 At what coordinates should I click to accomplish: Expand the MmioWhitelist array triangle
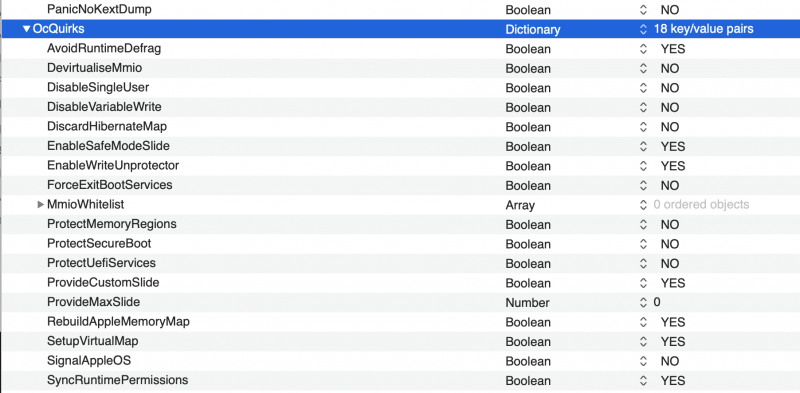[41, 205]
